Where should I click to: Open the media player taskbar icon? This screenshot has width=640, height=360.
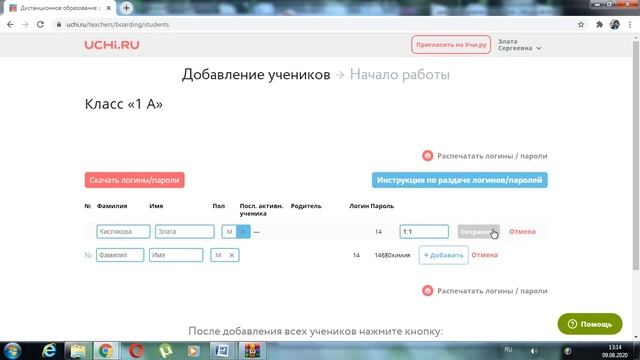coord(193,351)
